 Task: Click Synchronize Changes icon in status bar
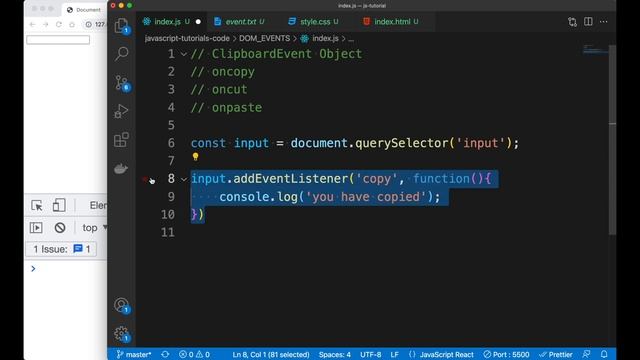165,354
